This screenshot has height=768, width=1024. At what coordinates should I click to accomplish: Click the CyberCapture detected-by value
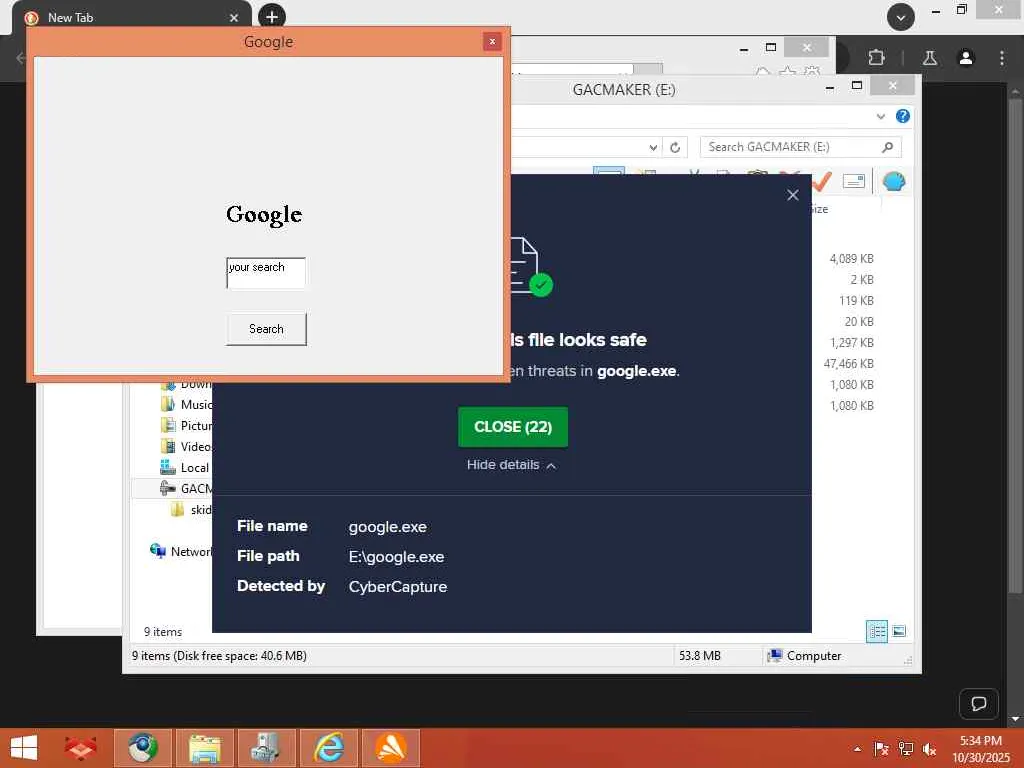398,587
